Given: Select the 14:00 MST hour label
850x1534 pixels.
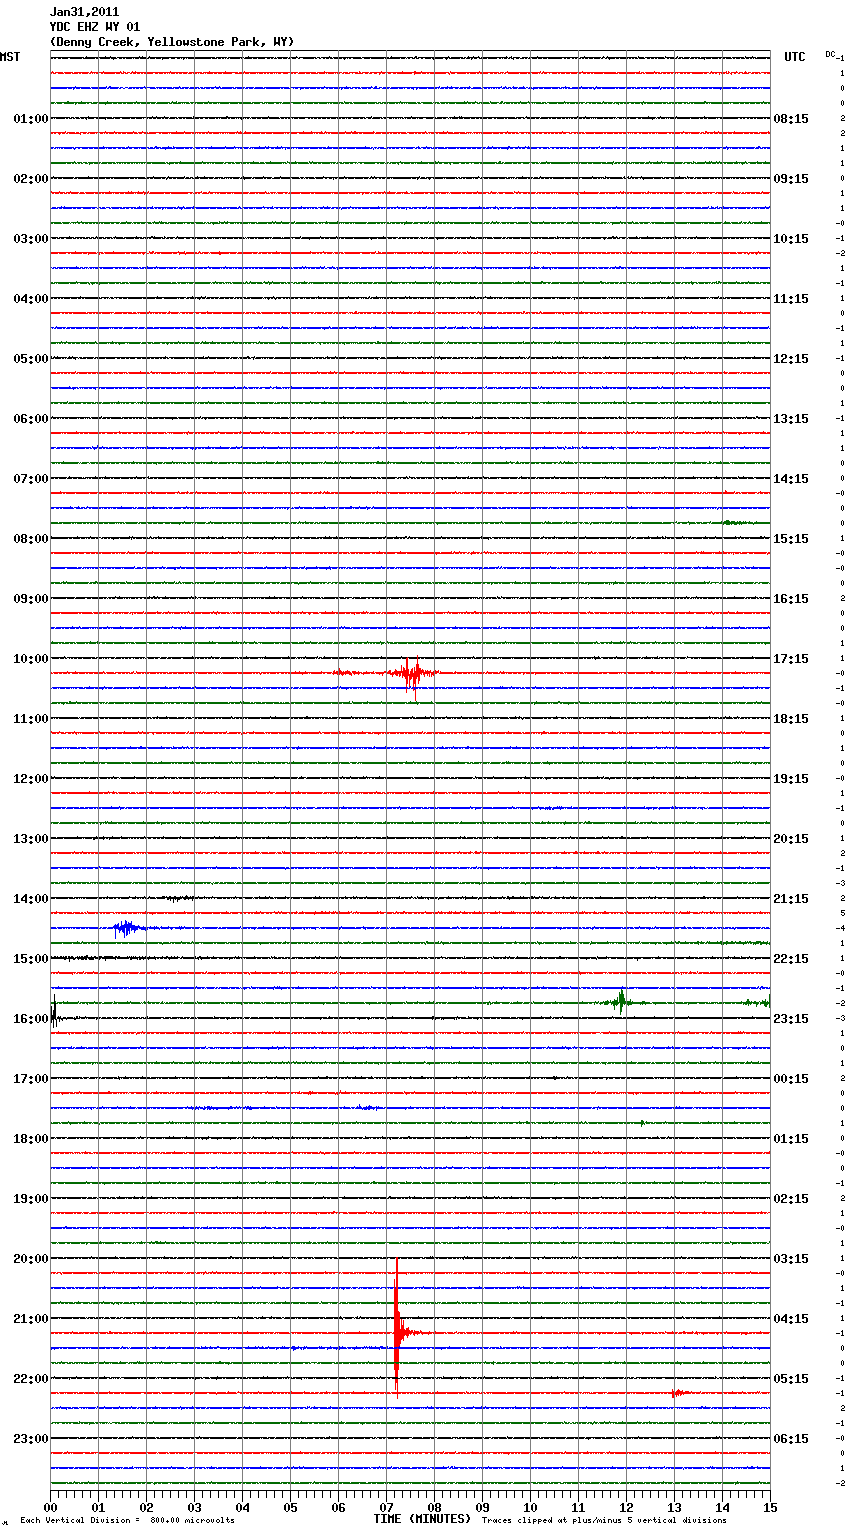Looking at the screenshot, I should 31,899.
